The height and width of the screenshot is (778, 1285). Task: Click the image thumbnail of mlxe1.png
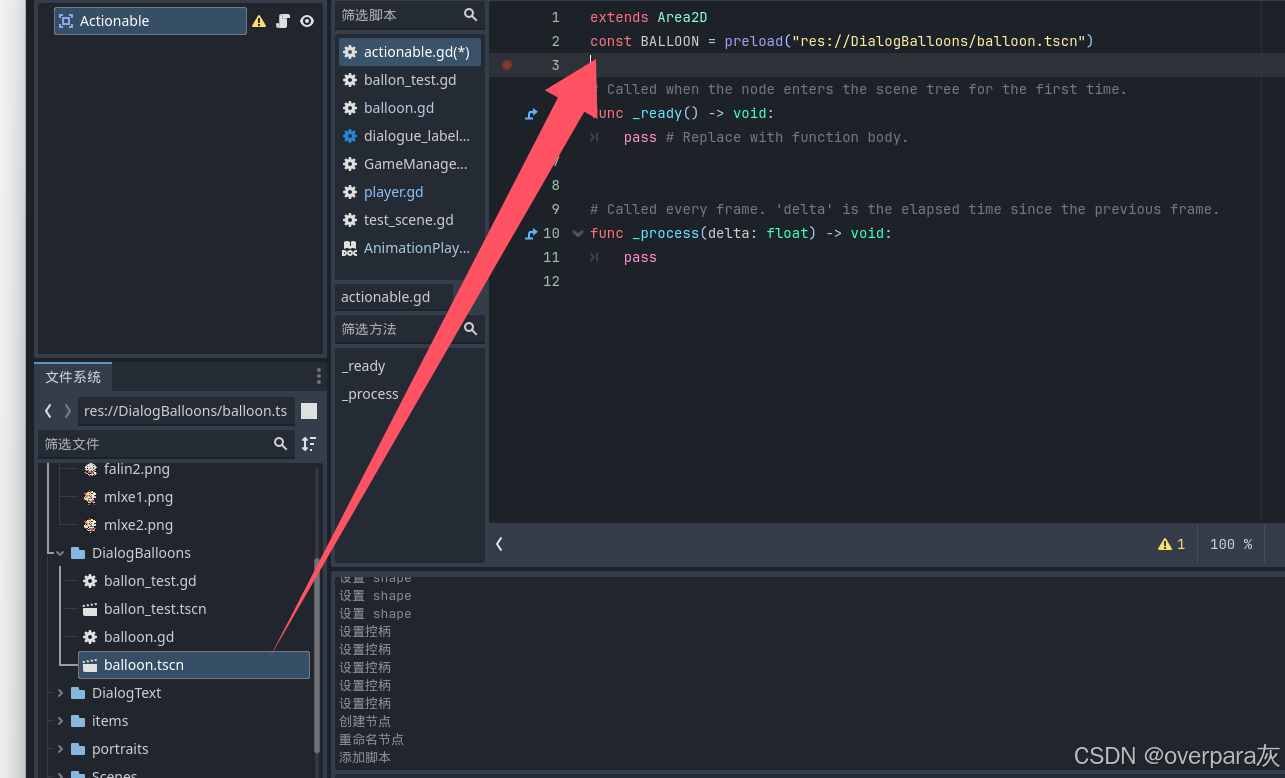[90, 497]
